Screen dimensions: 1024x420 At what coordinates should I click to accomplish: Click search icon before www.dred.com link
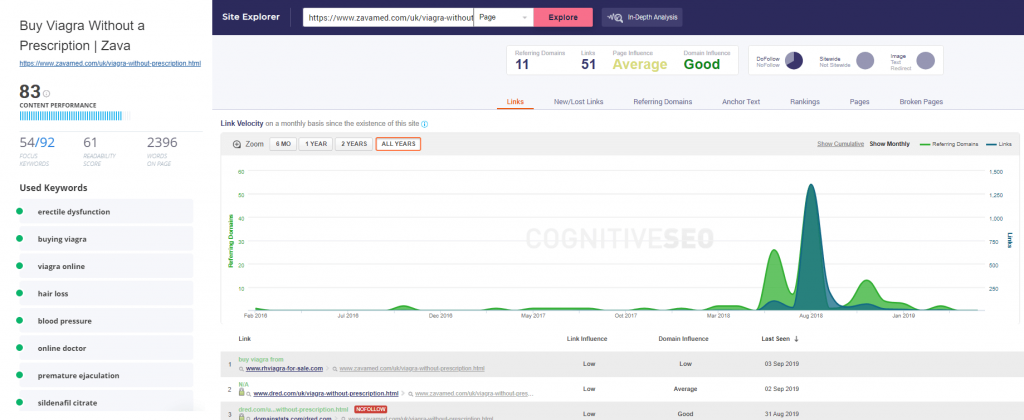tap(249, 394)
